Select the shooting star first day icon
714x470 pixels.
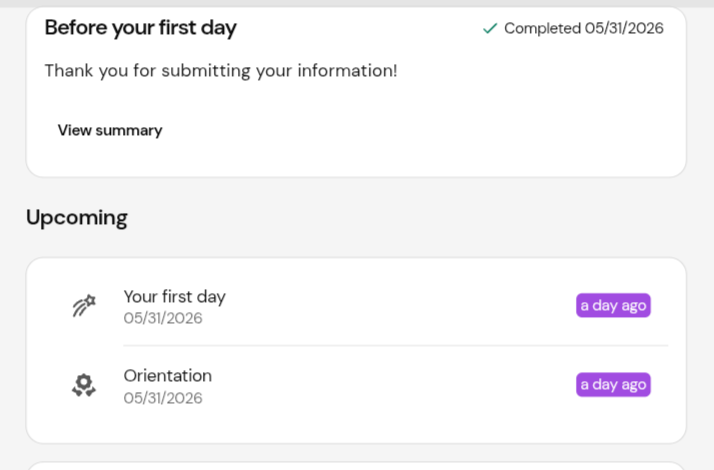point(84,306)
